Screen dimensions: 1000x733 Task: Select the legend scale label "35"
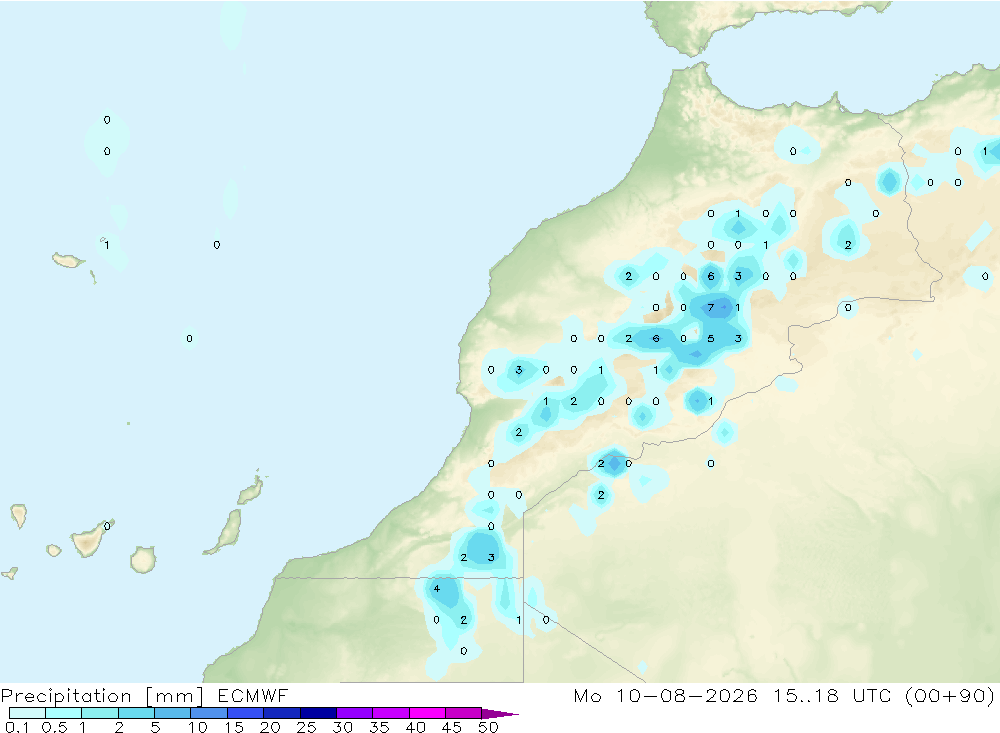(x=379, y=727)
